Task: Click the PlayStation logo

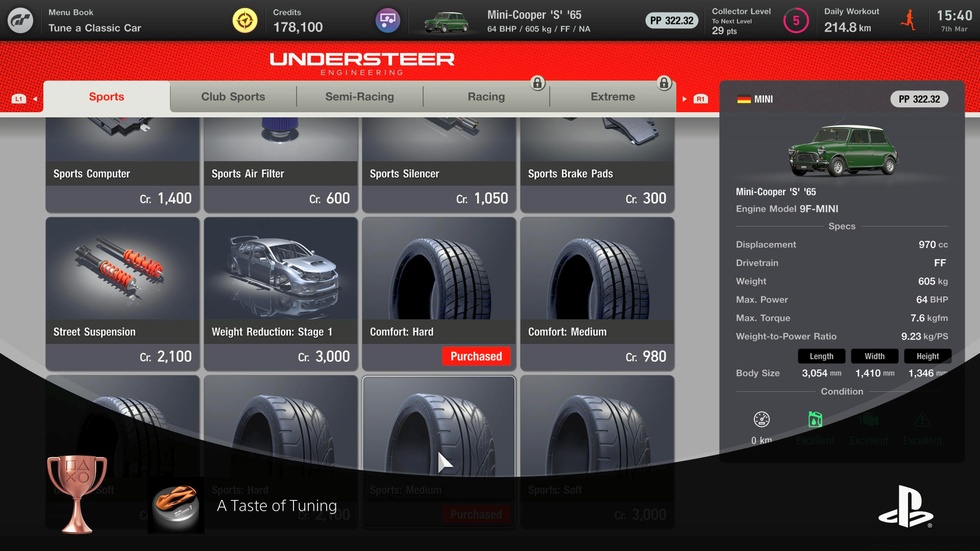Action: (906, 507)
